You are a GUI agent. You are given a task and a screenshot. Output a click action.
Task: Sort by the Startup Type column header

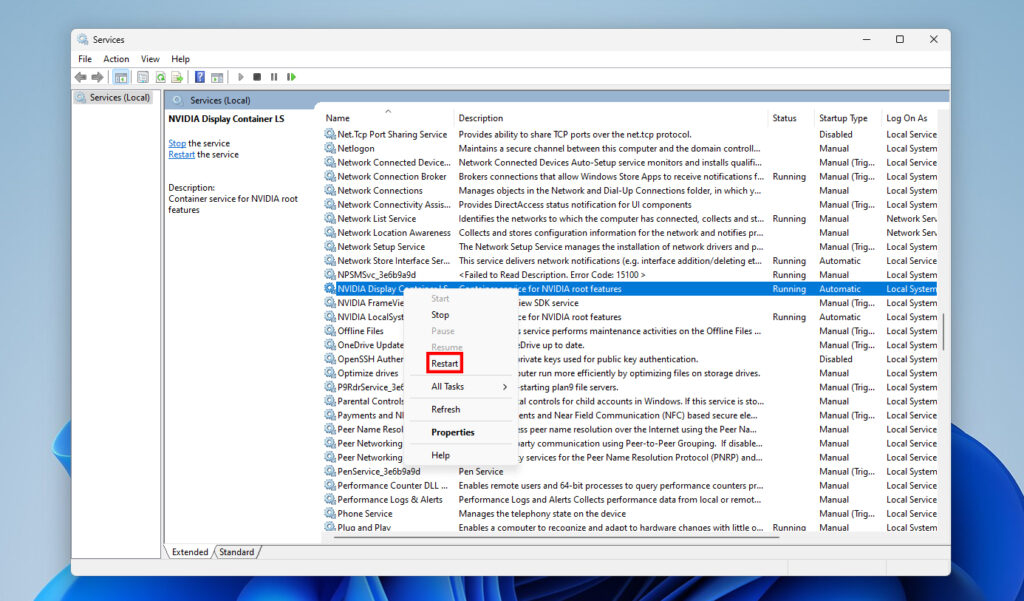tap(843, 118)
